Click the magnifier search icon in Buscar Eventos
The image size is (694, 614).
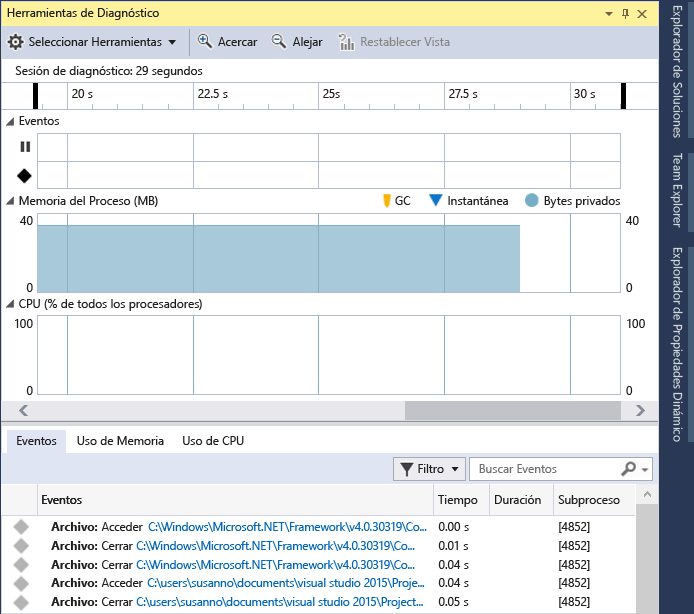click(628, 469)
